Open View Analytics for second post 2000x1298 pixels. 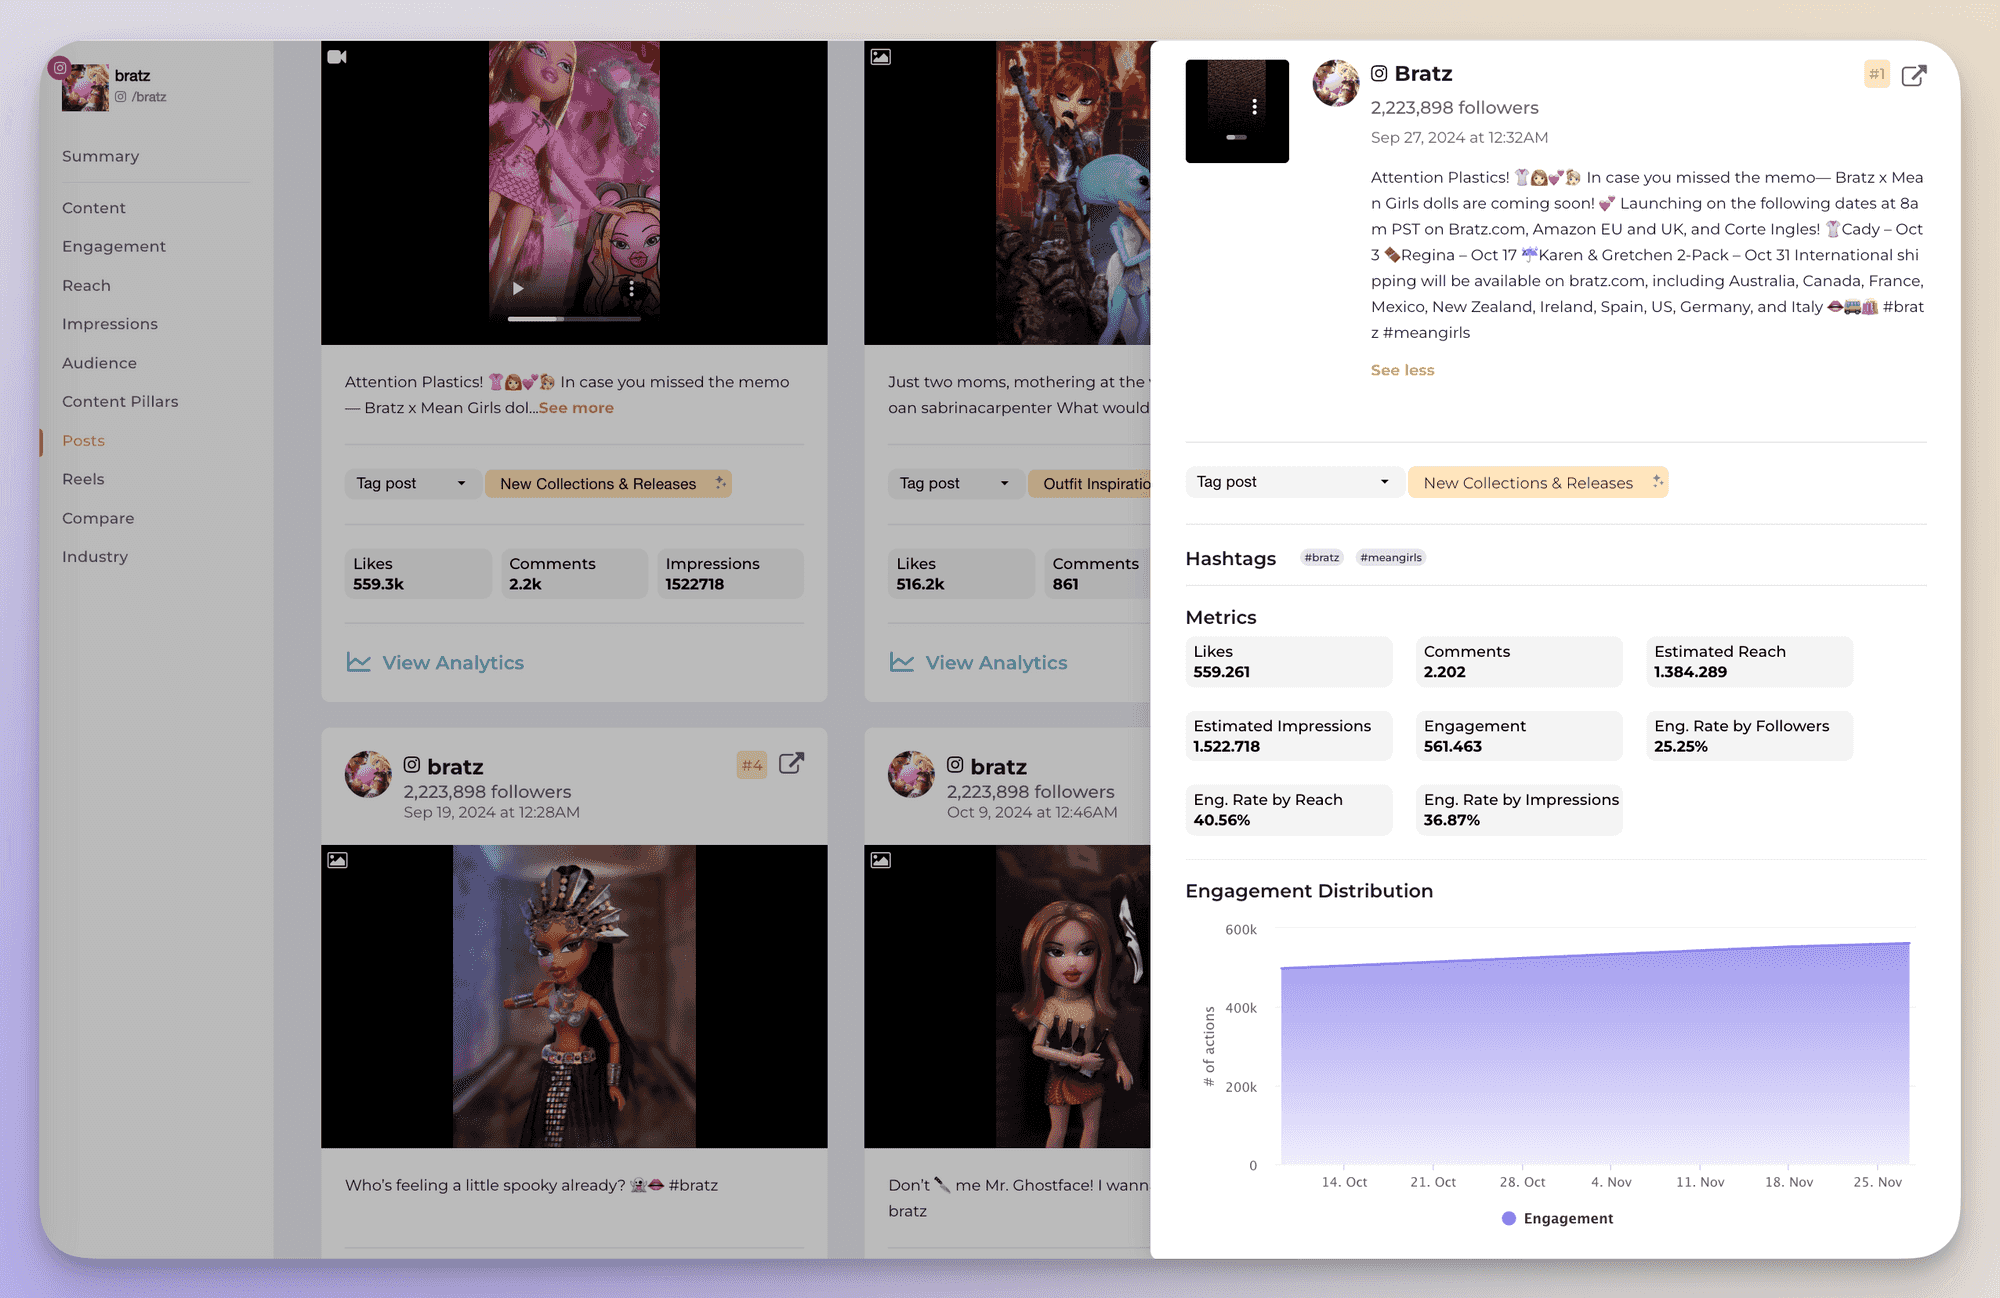click(996, 662)
